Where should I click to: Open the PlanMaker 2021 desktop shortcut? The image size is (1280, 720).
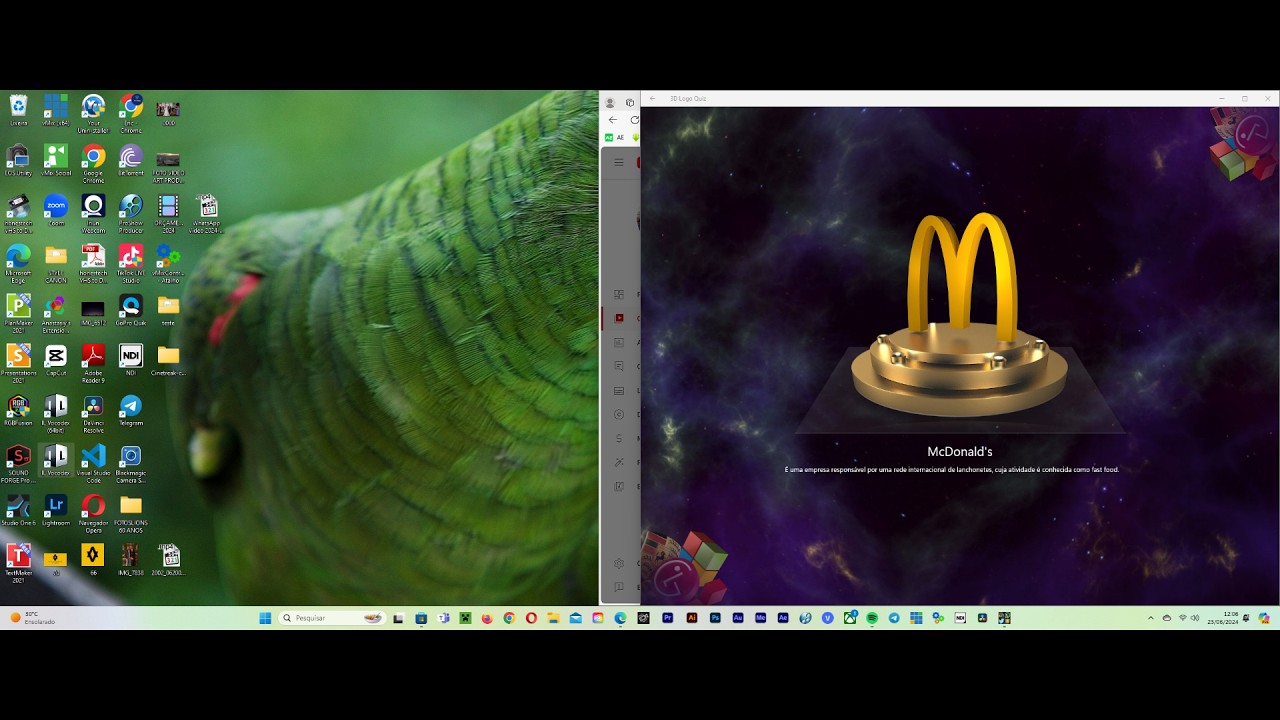click(x=18, y=312)
